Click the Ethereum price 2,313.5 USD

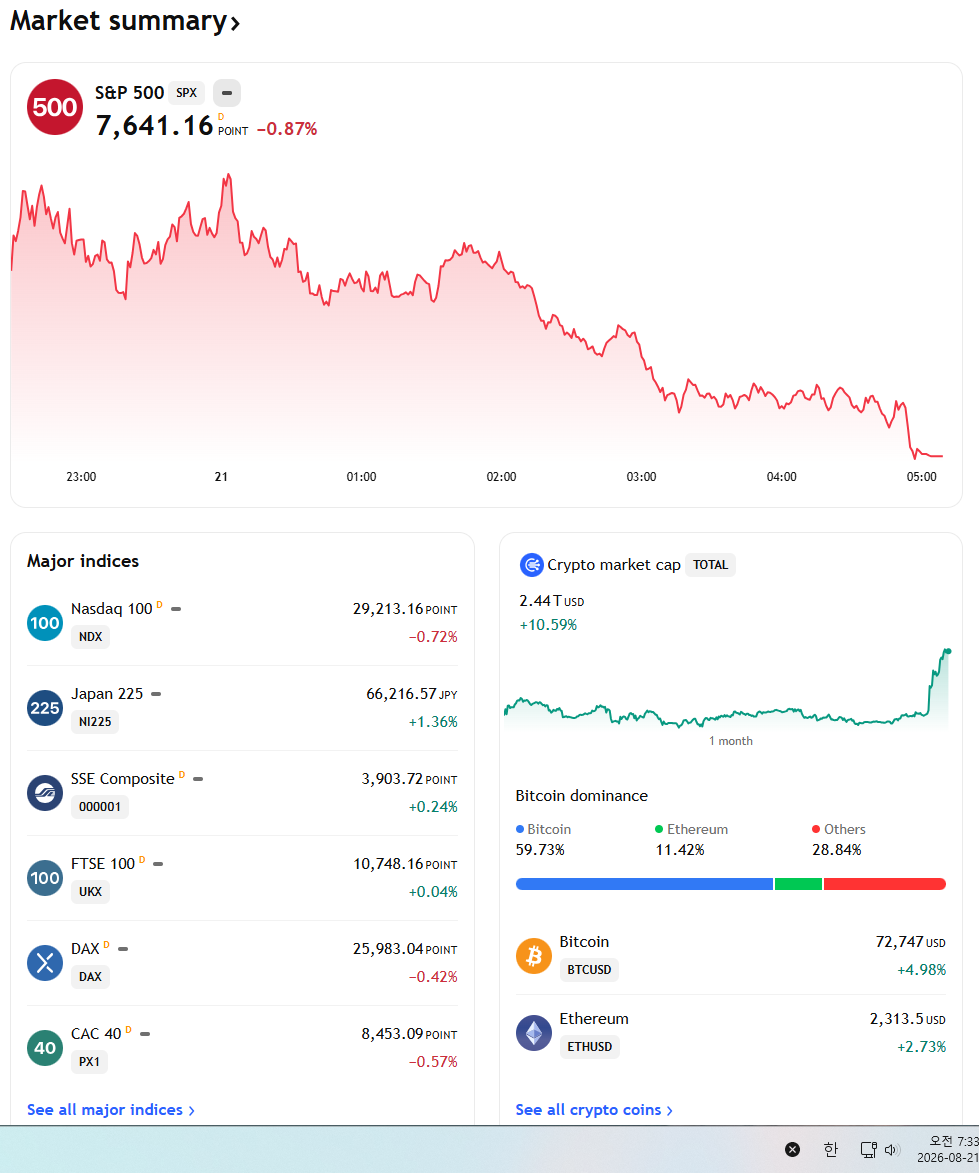tap(907, 1019)
